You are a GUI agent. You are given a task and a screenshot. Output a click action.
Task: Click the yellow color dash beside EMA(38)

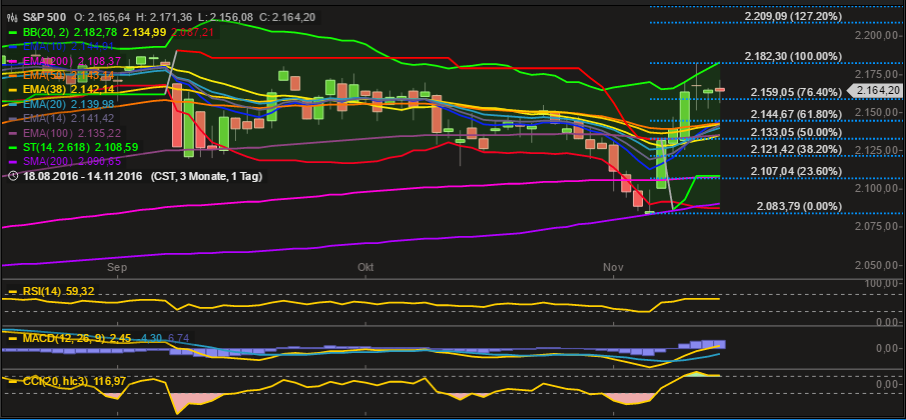tap(14, 90)
